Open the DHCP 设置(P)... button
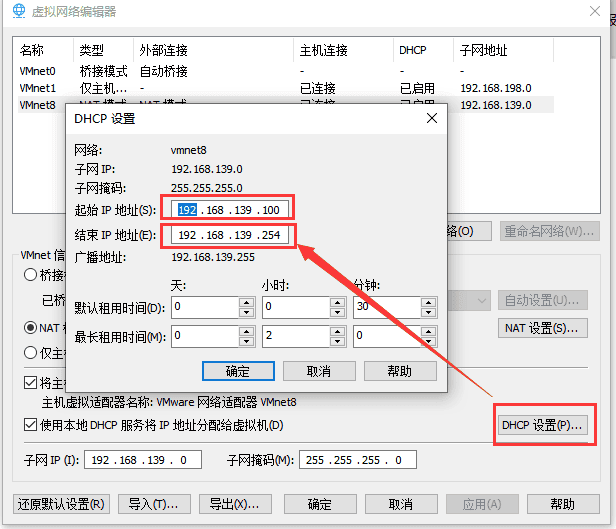 (542, 426)
